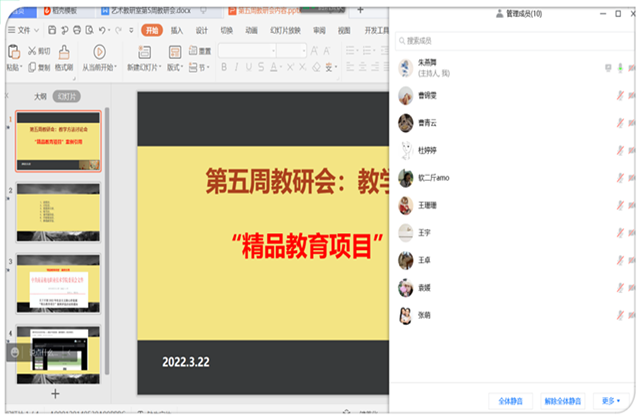Expand the 更多 dropdown in members panel
The image size is (640, 420).
tap(610, 400)
